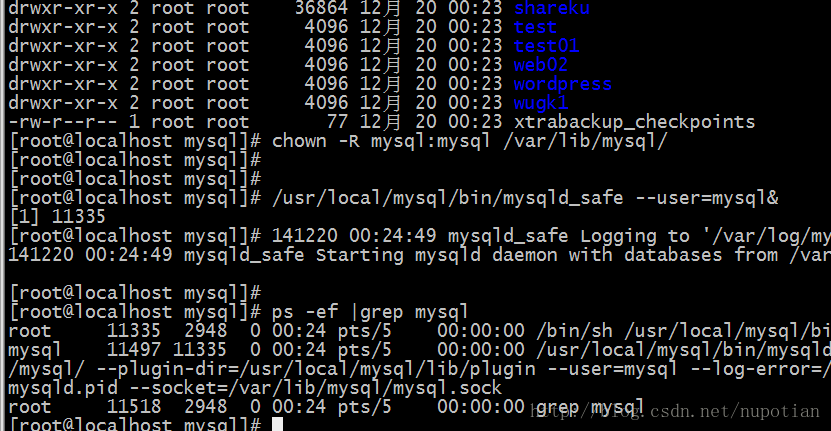Viewport: 831px width, 431px height.
Task: Select the blue test01 directory entry
Action: (546, 46)
